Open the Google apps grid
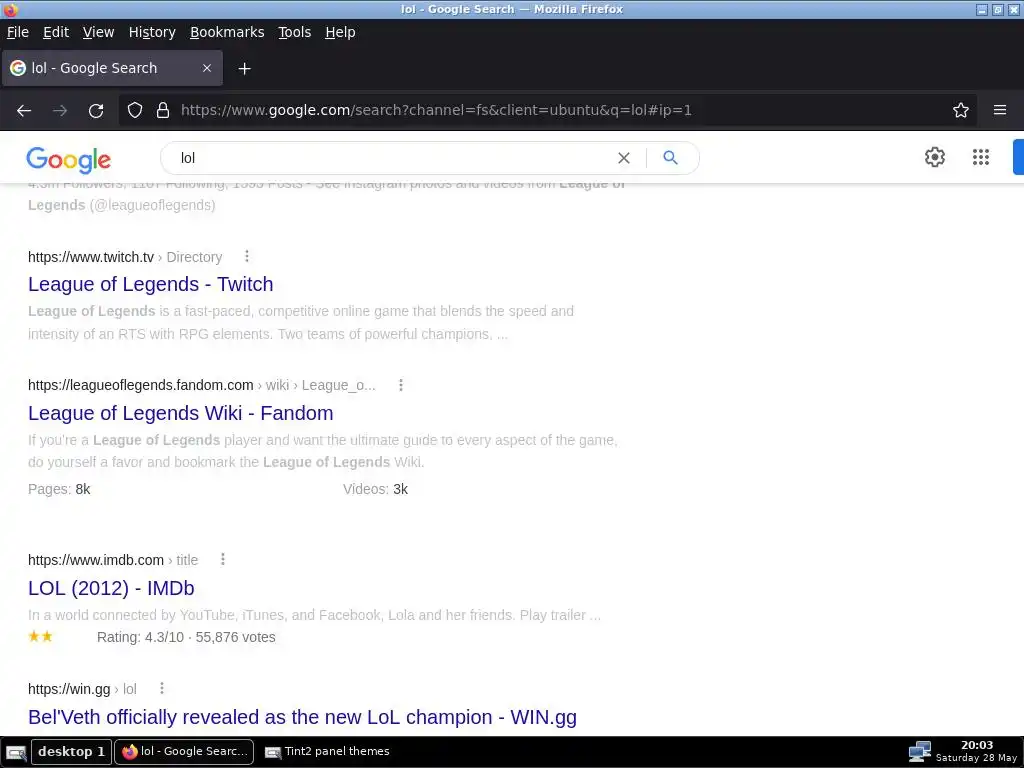Image resolution: width=1024 pixels, height=768 pixels. 981,157
